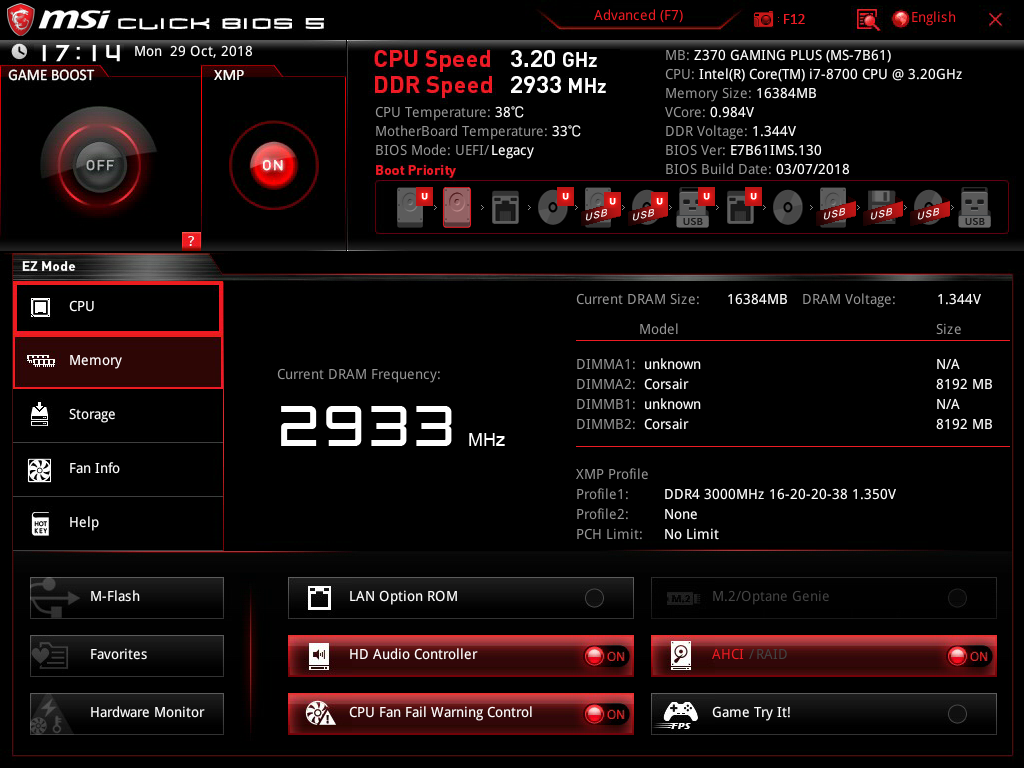
Task: Open the Hardware Monitor
Action: pyautogui.click(x=127, y=713)
